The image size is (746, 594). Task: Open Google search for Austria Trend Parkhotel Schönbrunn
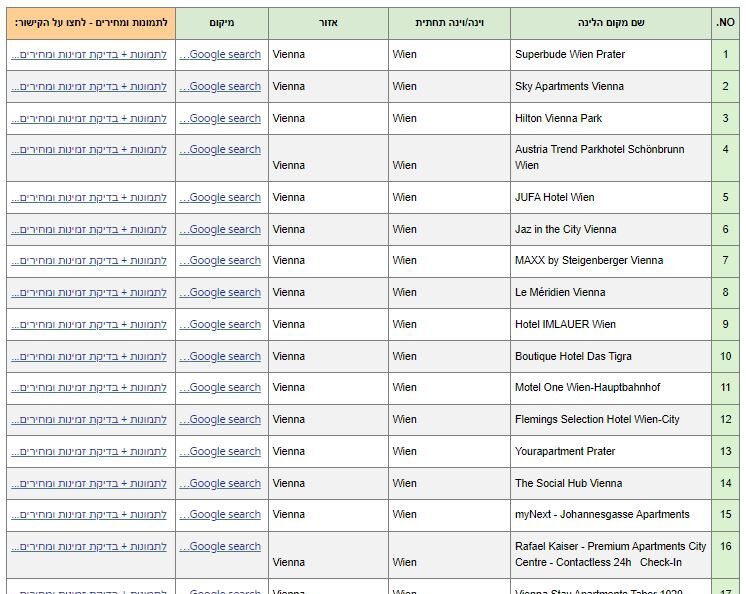coord(221,150)
